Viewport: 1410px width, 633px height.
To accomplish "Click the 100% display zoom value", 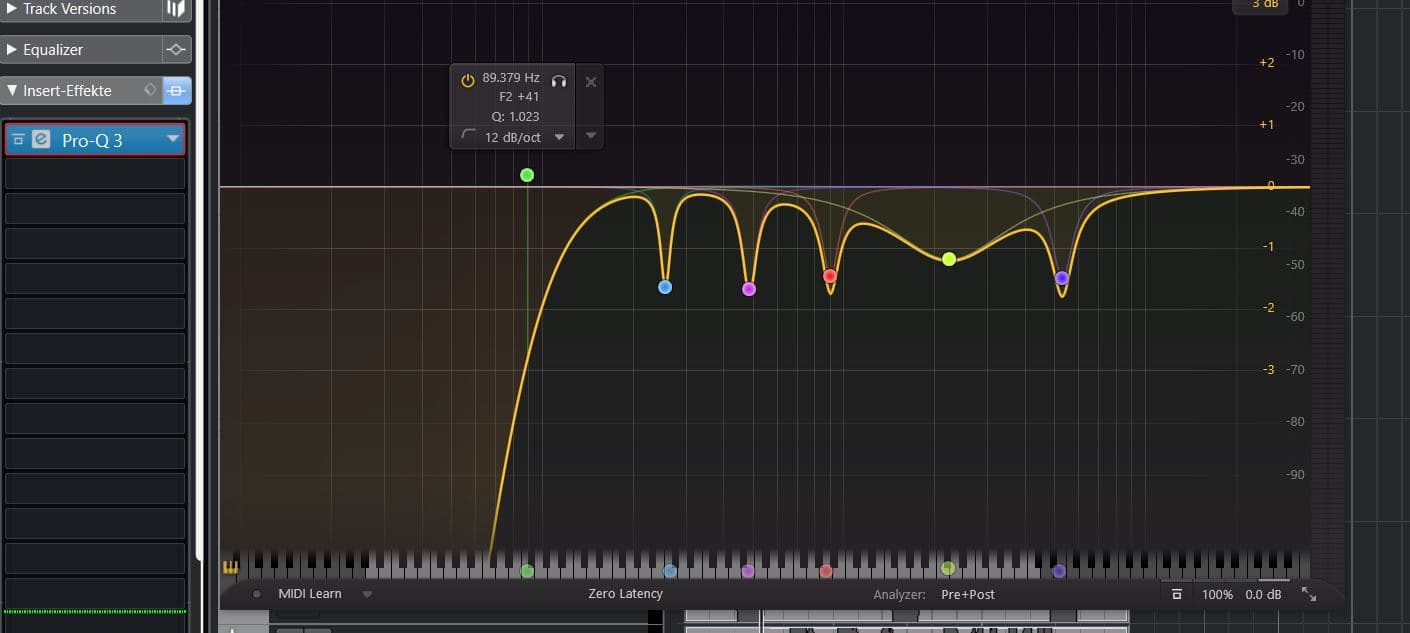I will [1217, 593].
